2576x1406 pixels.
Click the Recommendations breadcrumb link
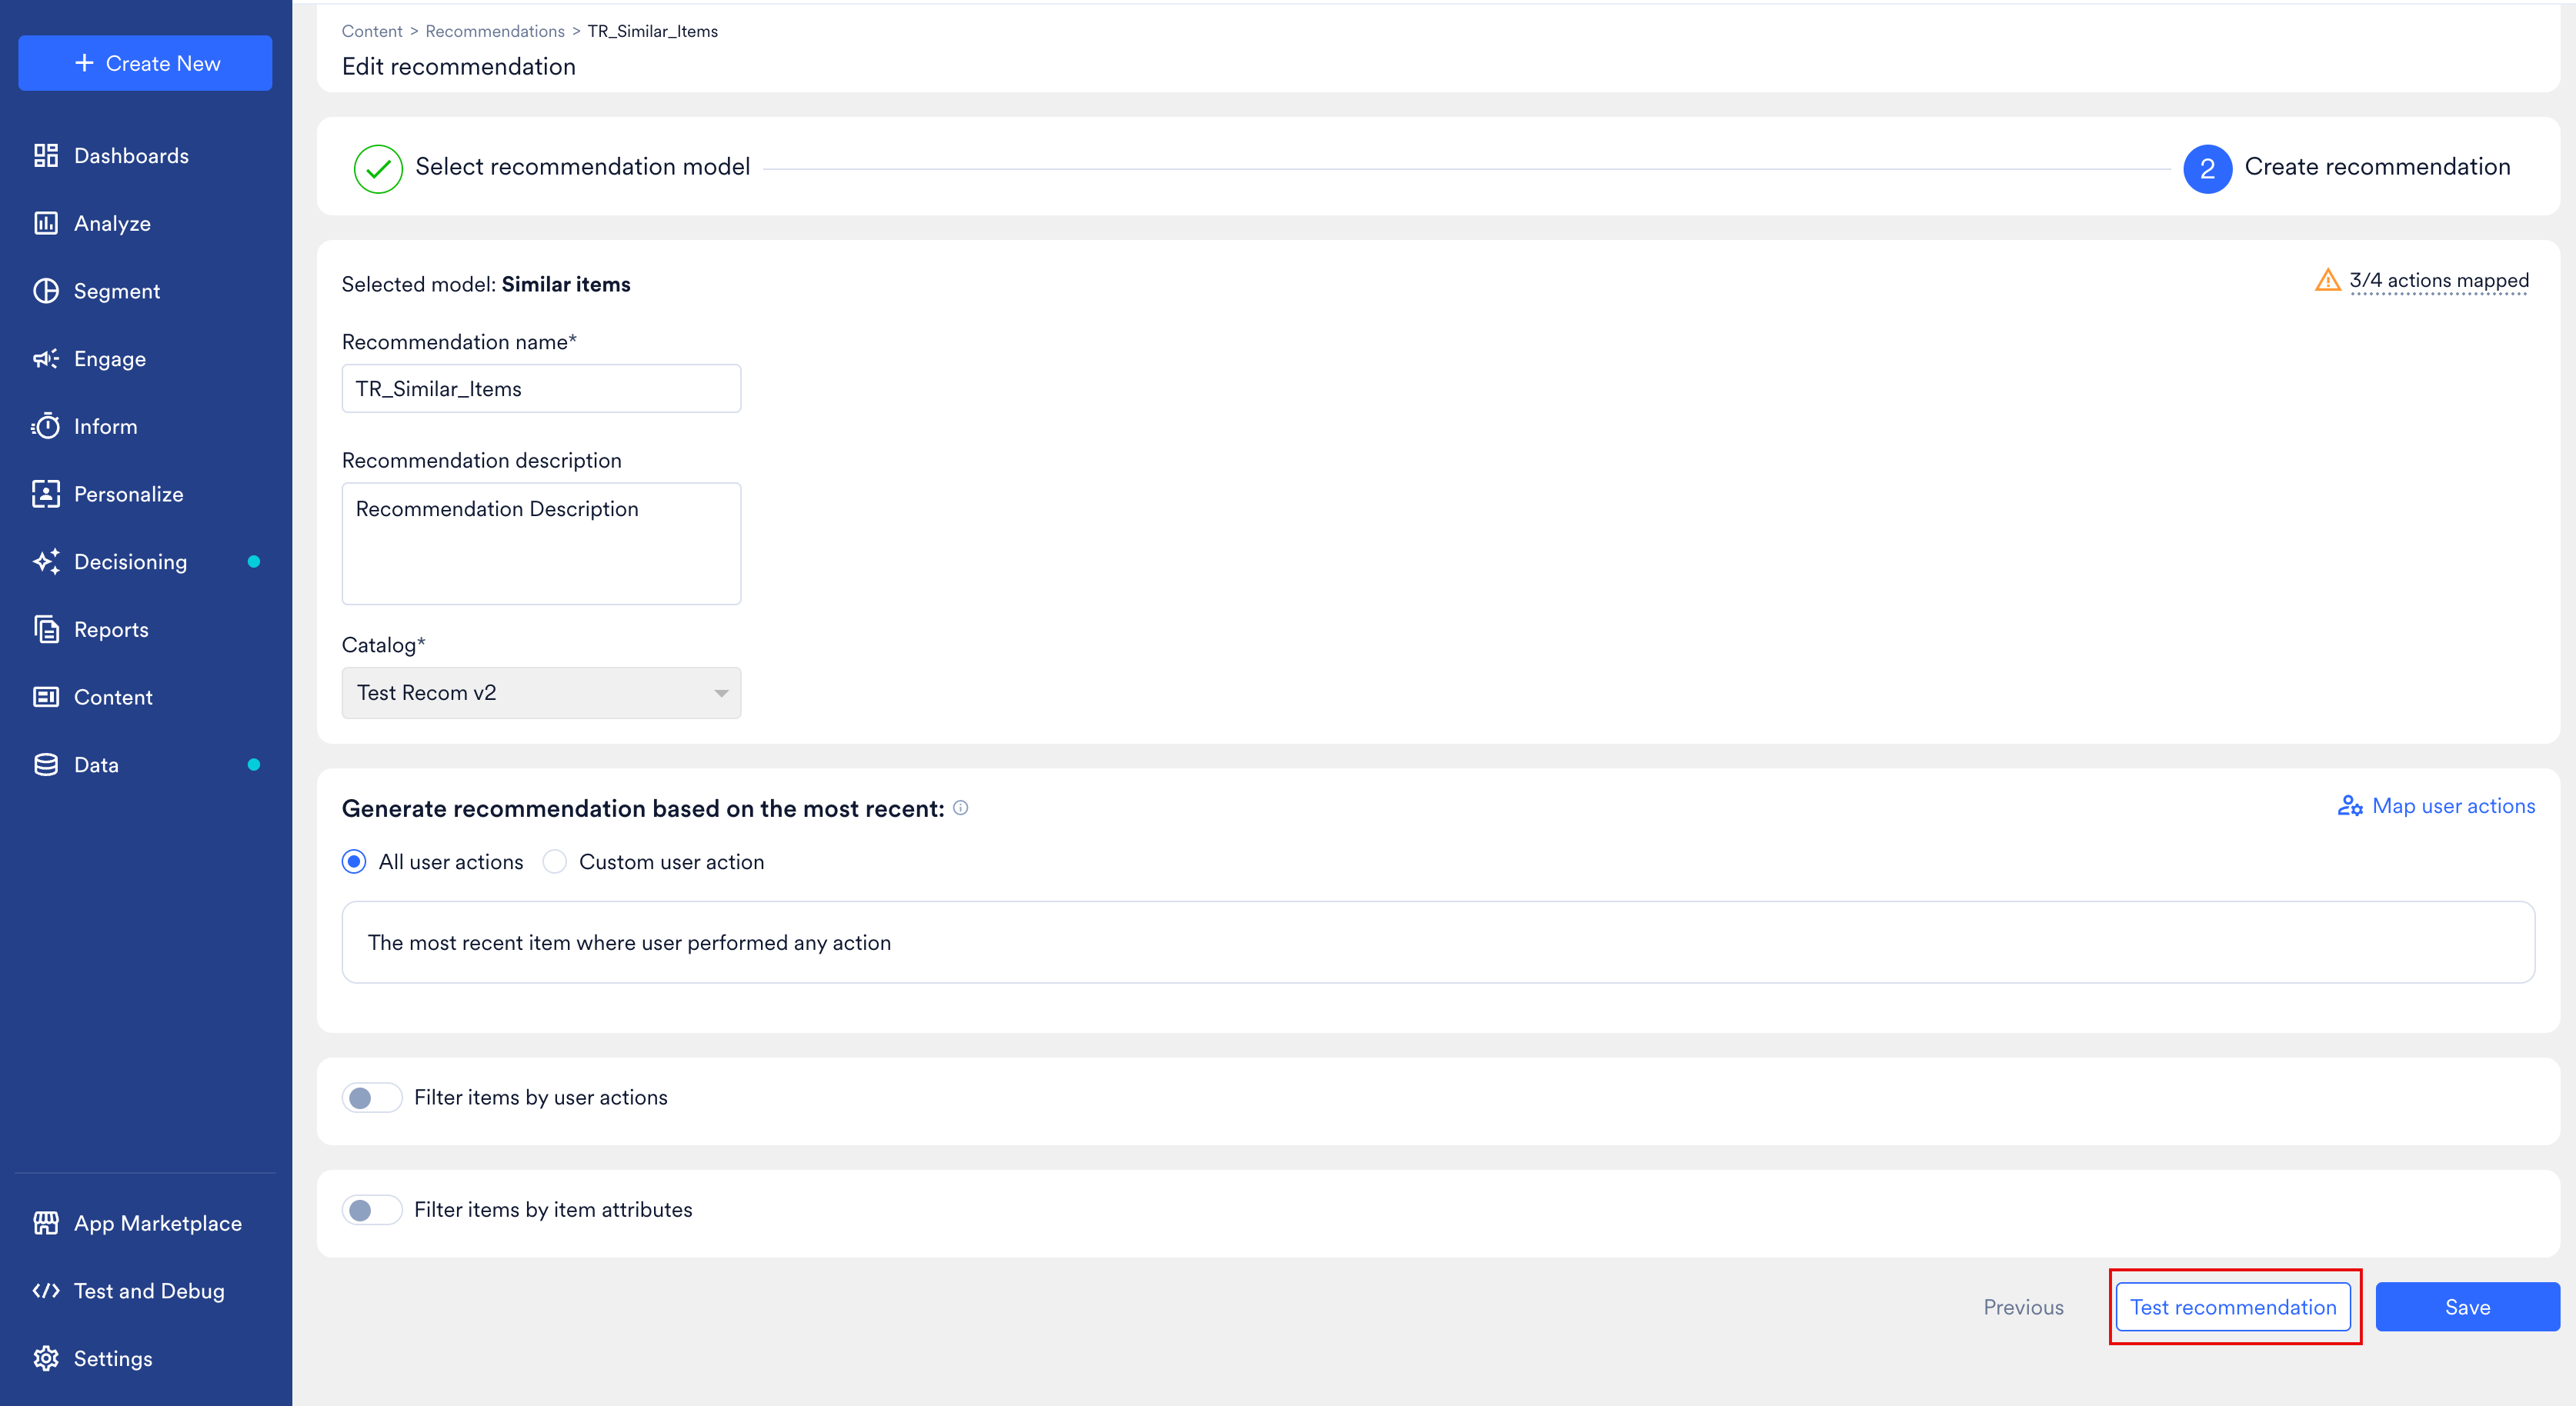[495, 31]
